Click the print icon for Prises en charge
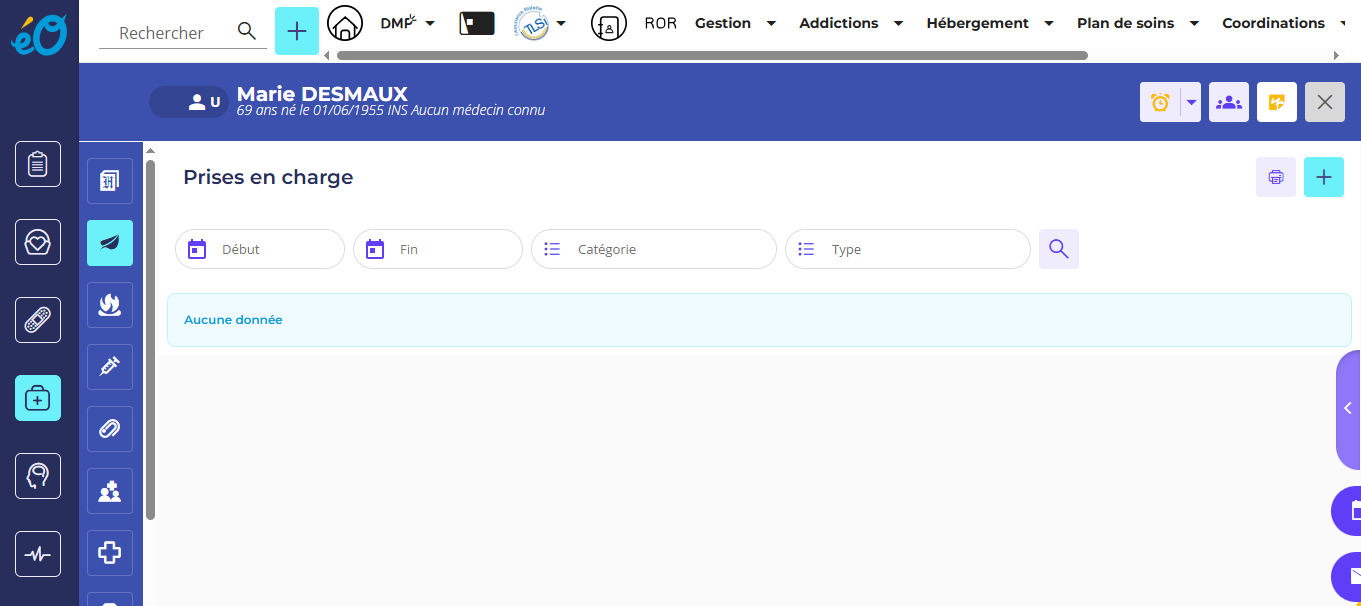The width and height of the screenshot is (1361, 606). pyautogui.click(x=1276, y=177)
